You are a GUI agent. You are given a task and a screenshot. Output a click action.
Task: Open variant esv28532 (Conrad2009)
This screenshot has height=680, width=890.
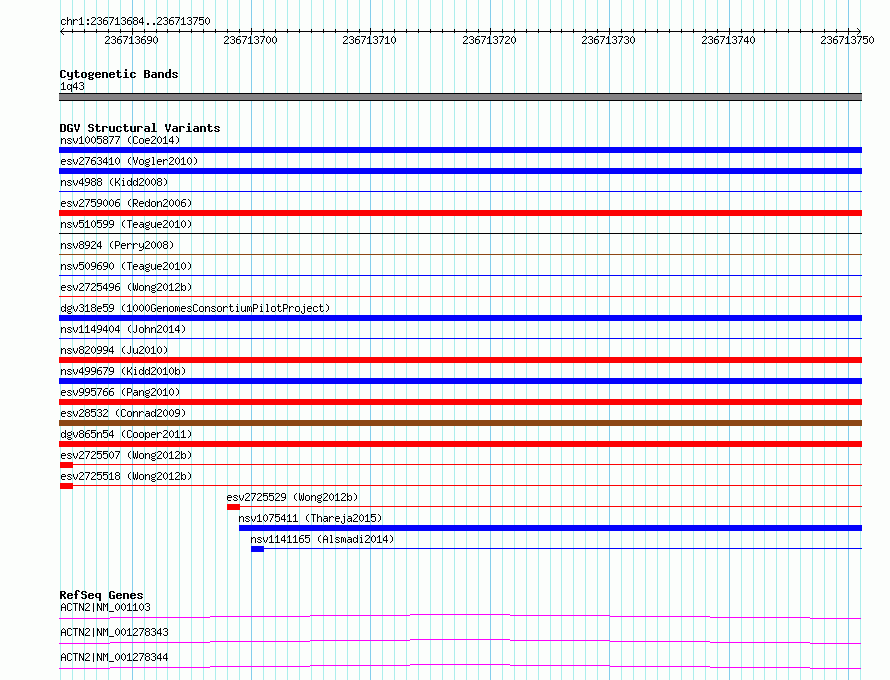[x=123, y=413]
